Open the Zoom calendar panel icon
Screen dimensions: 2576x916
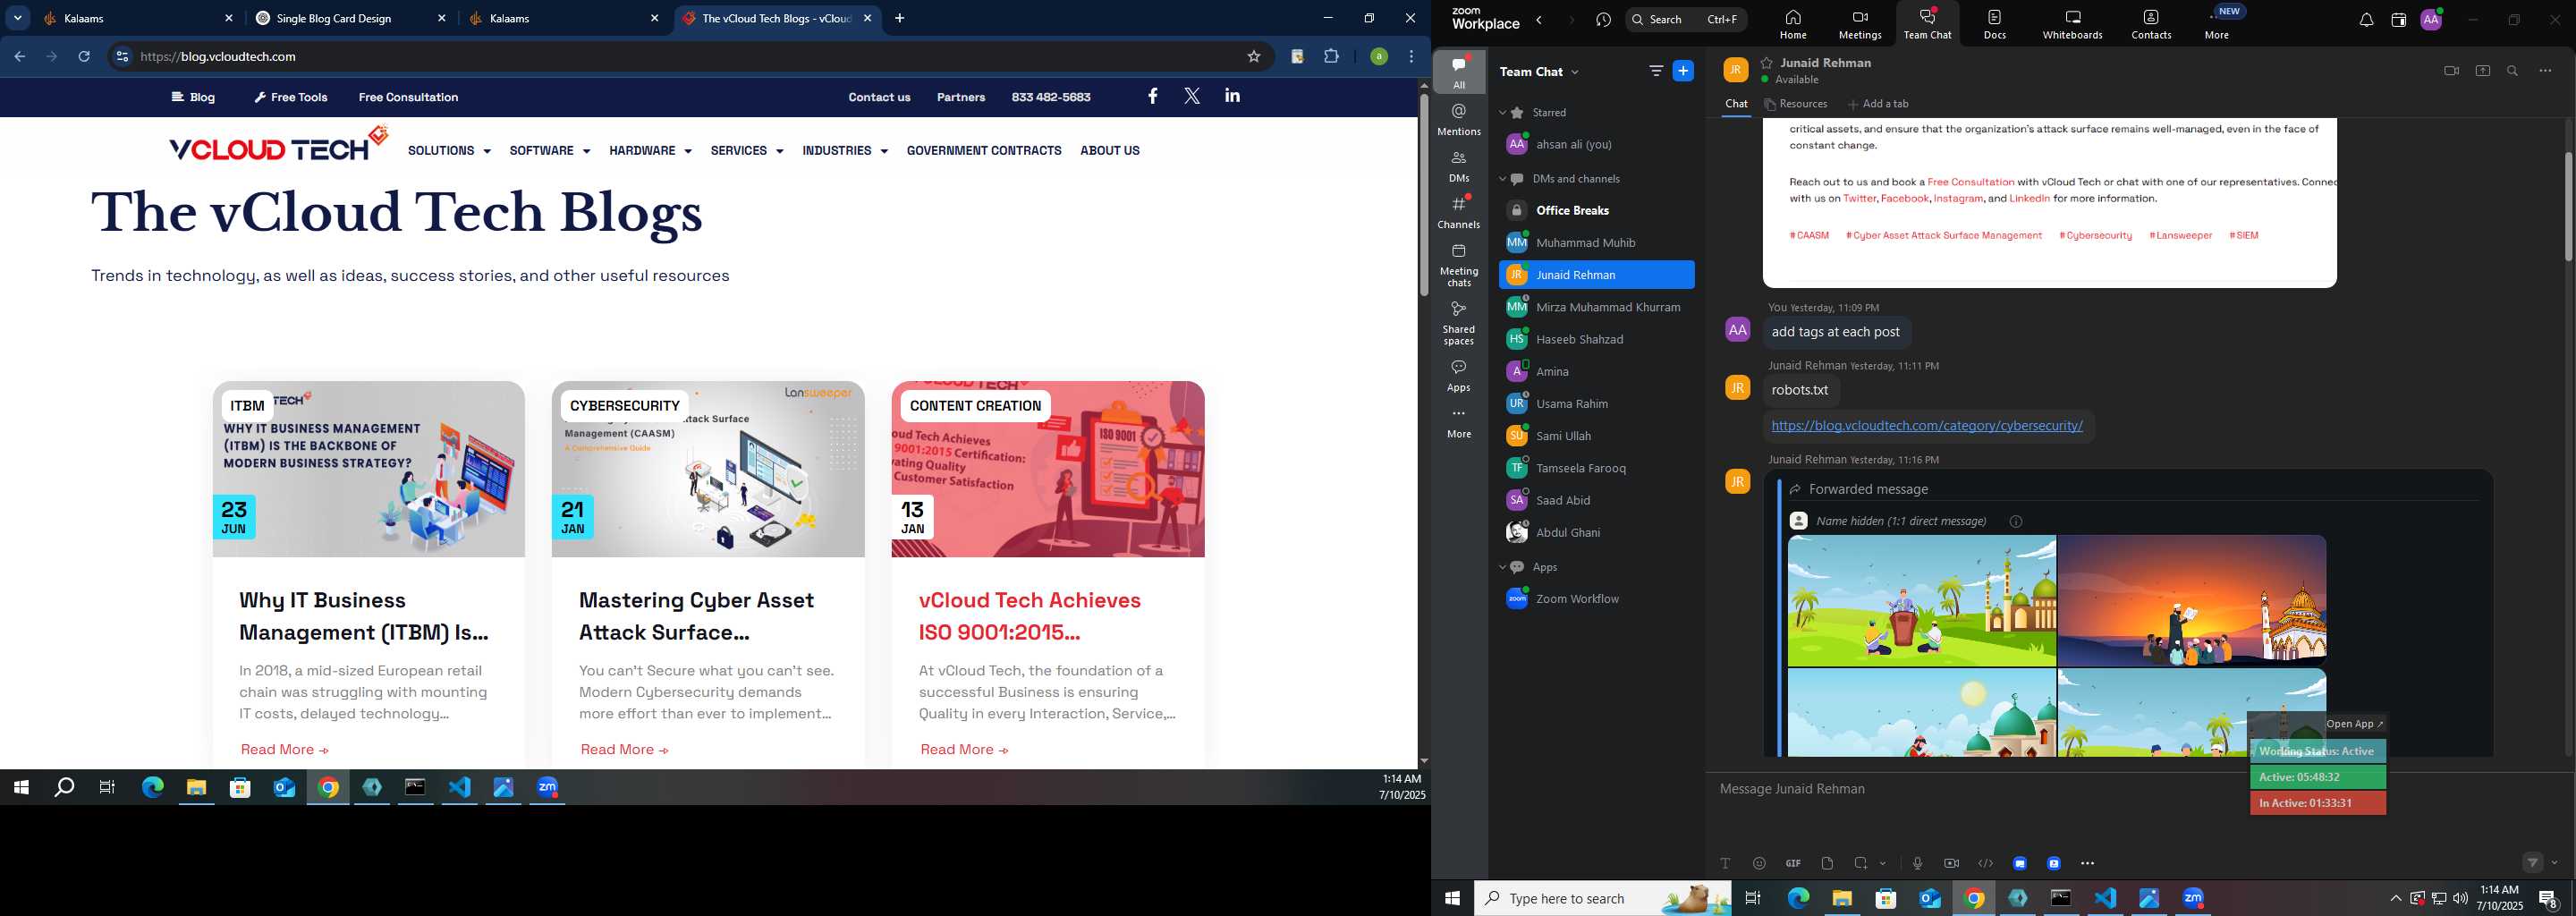tap(2398, 20)
